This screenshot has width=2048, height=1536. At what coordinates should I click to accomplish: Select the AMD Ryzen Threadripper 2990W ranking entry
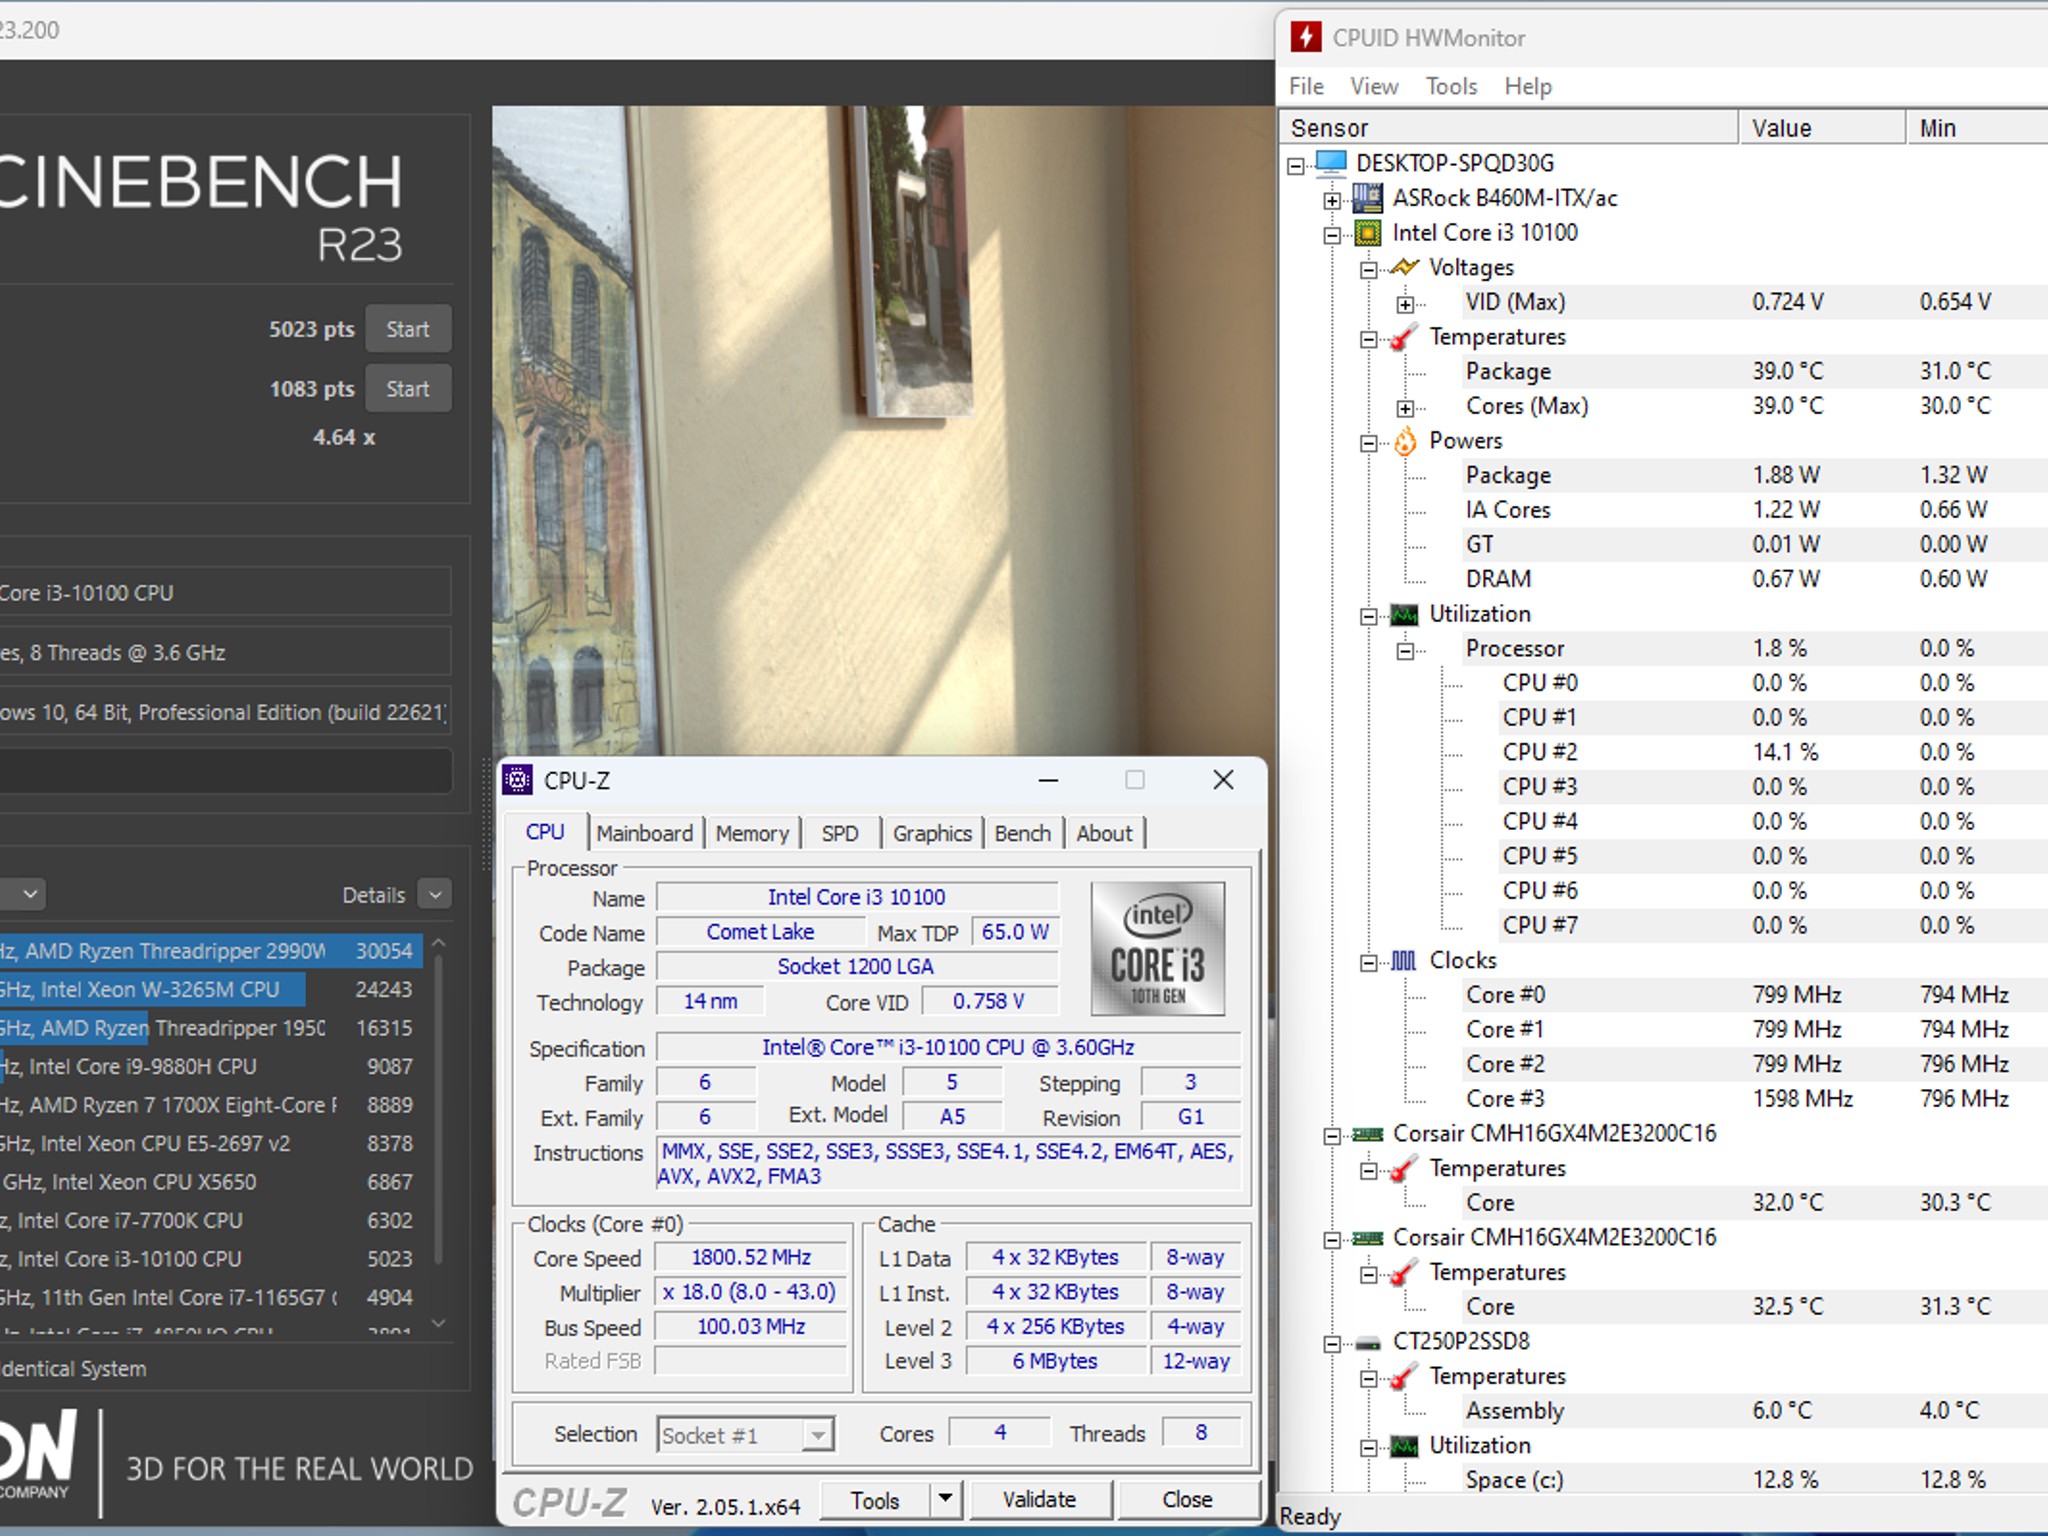(x=211, y=951)
